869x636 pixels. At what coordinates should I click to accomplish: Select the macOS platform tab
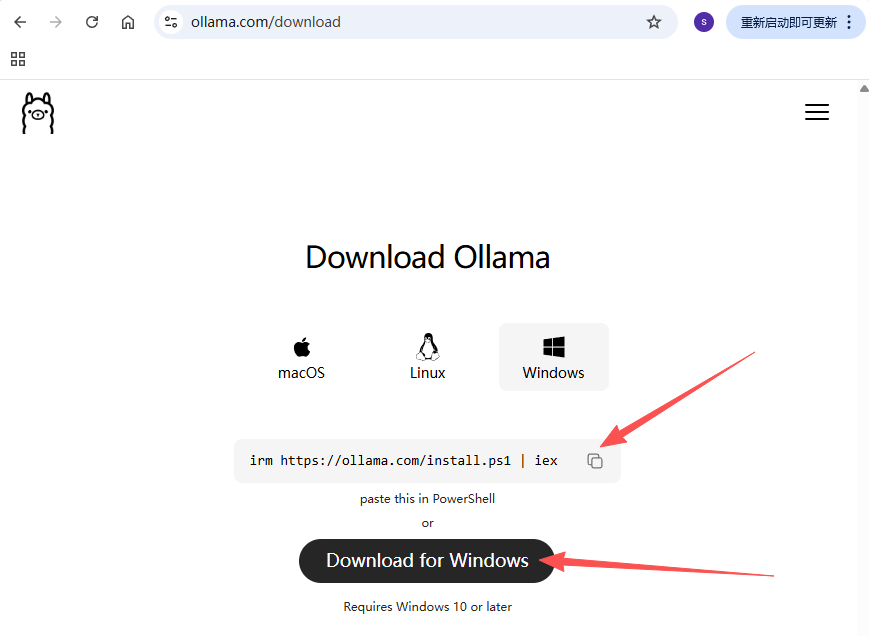point(301,357)
